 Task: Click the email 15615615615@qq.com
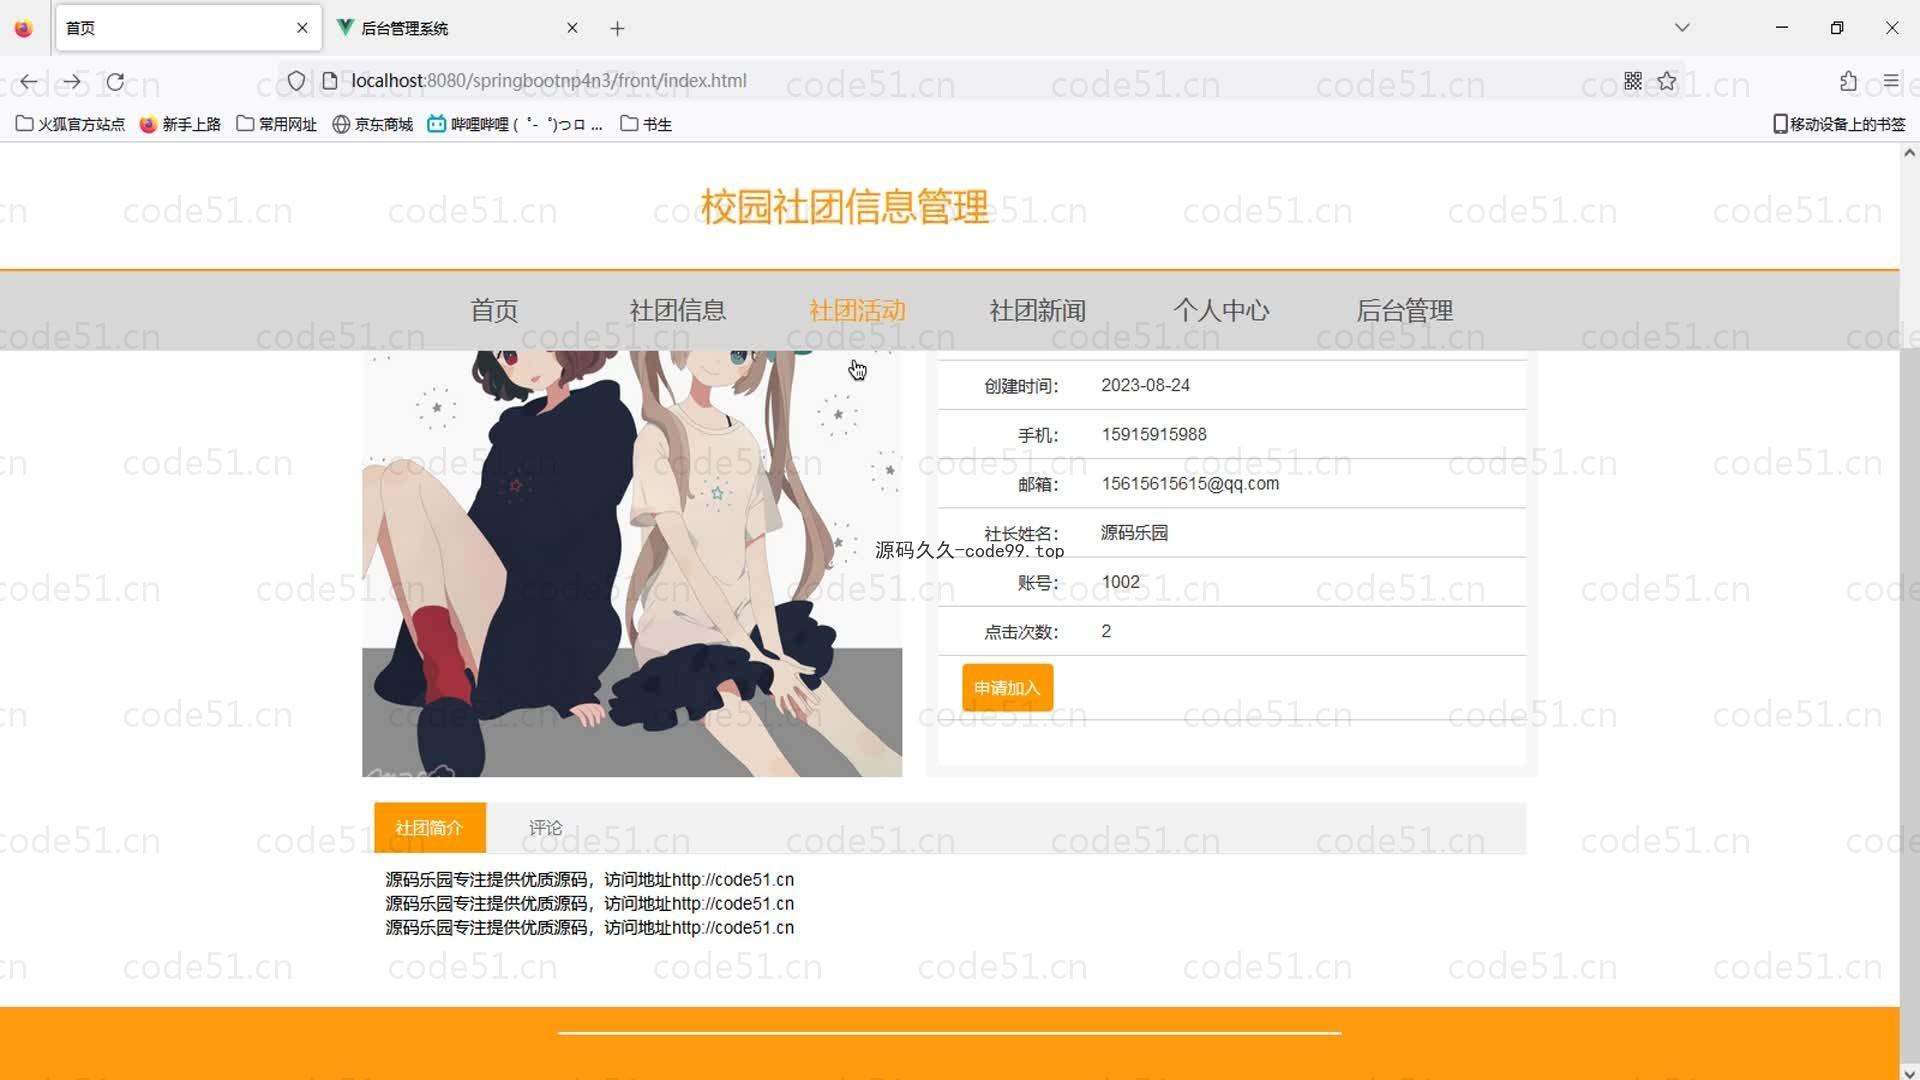tap(1190, 483)
